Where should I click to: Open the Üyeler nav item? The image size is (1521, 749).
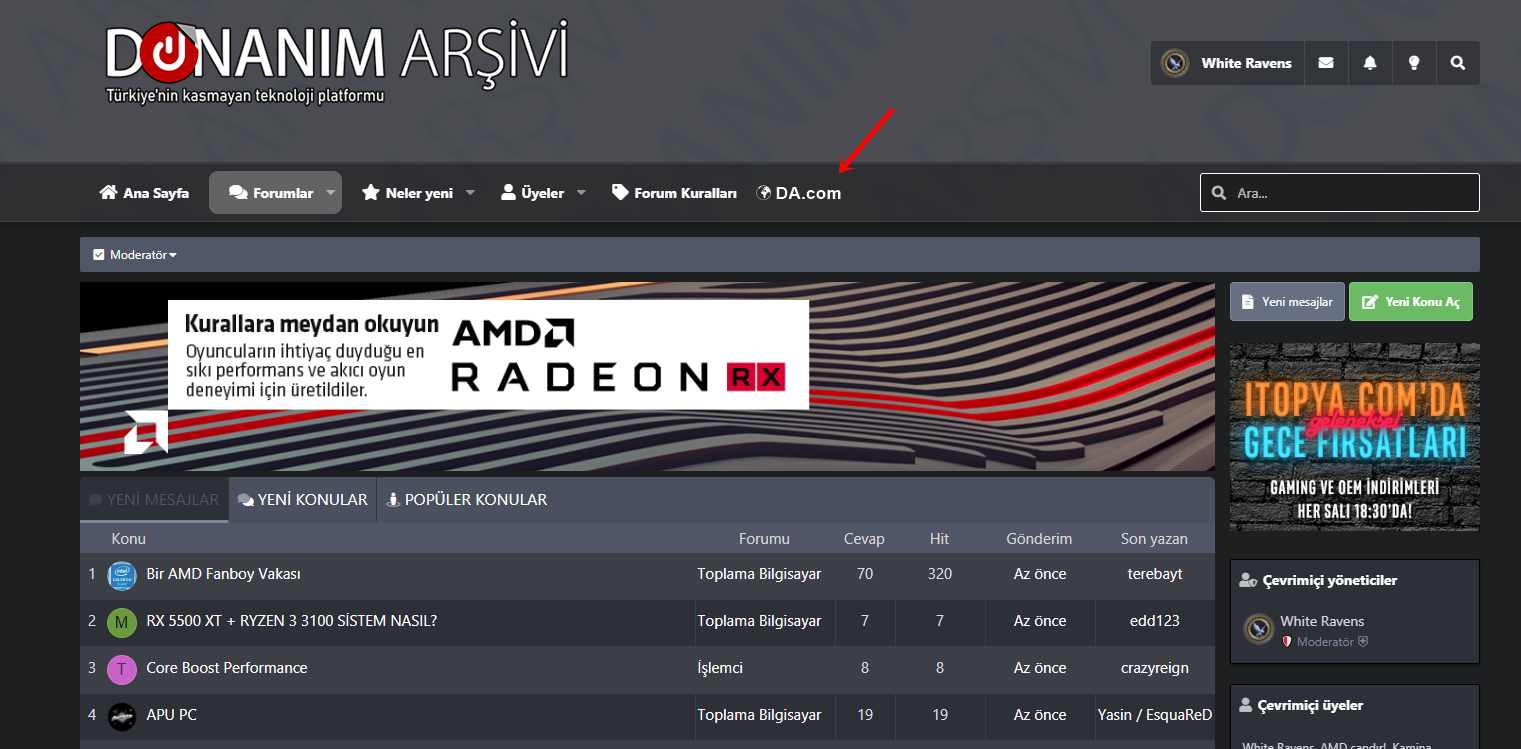(x=533, y=193)
